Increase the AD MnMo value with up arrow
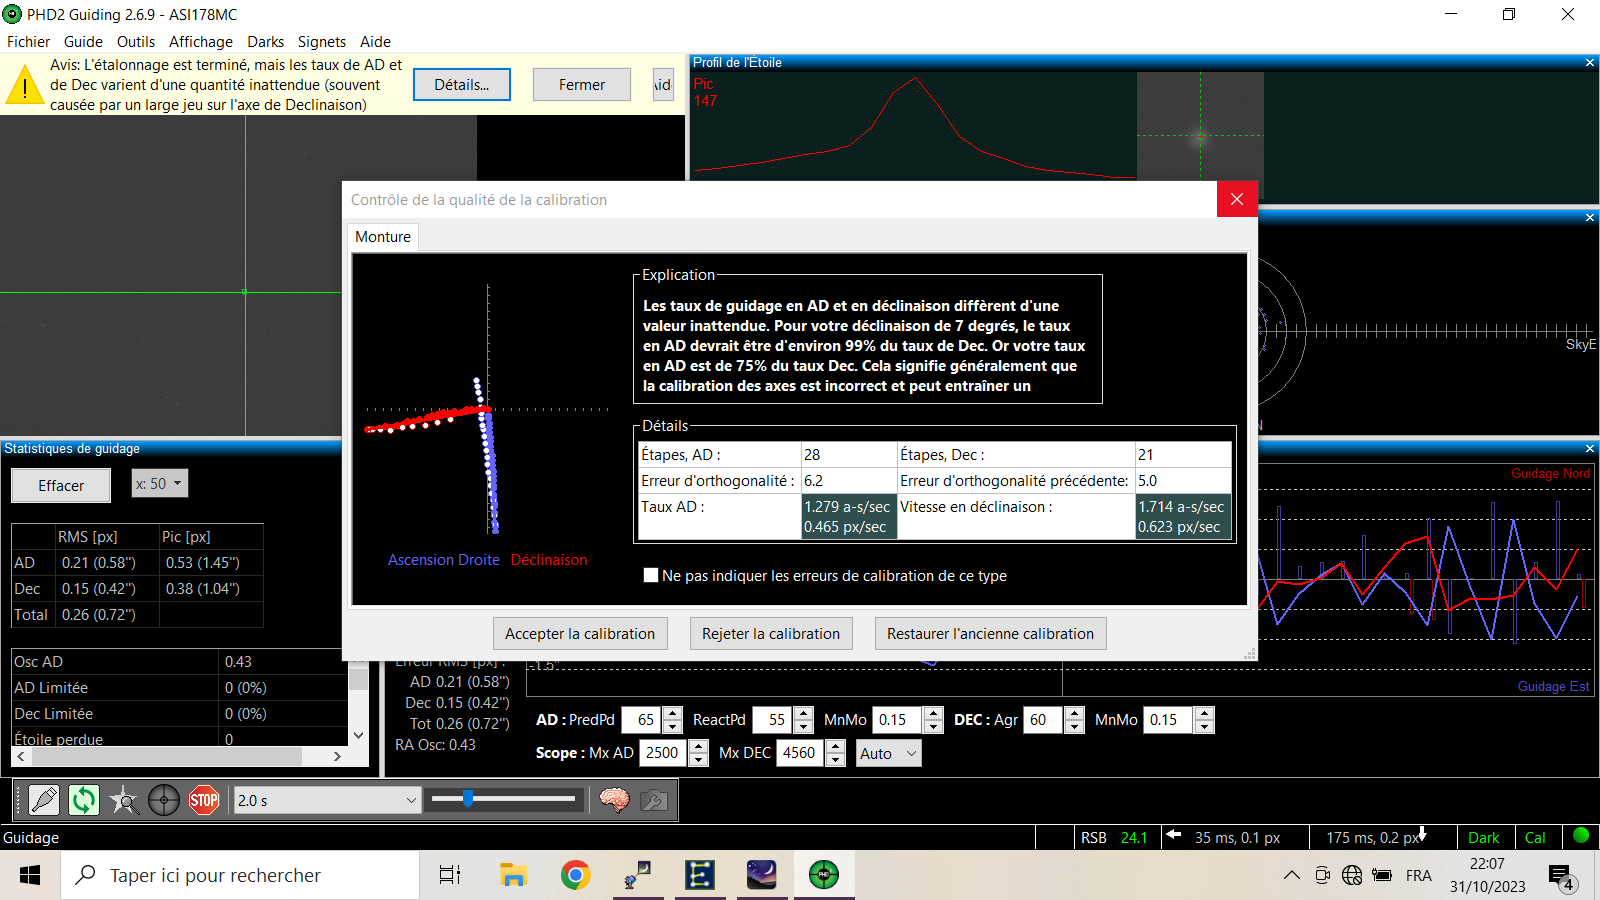The image size is (1600, 900). point(934,713)
